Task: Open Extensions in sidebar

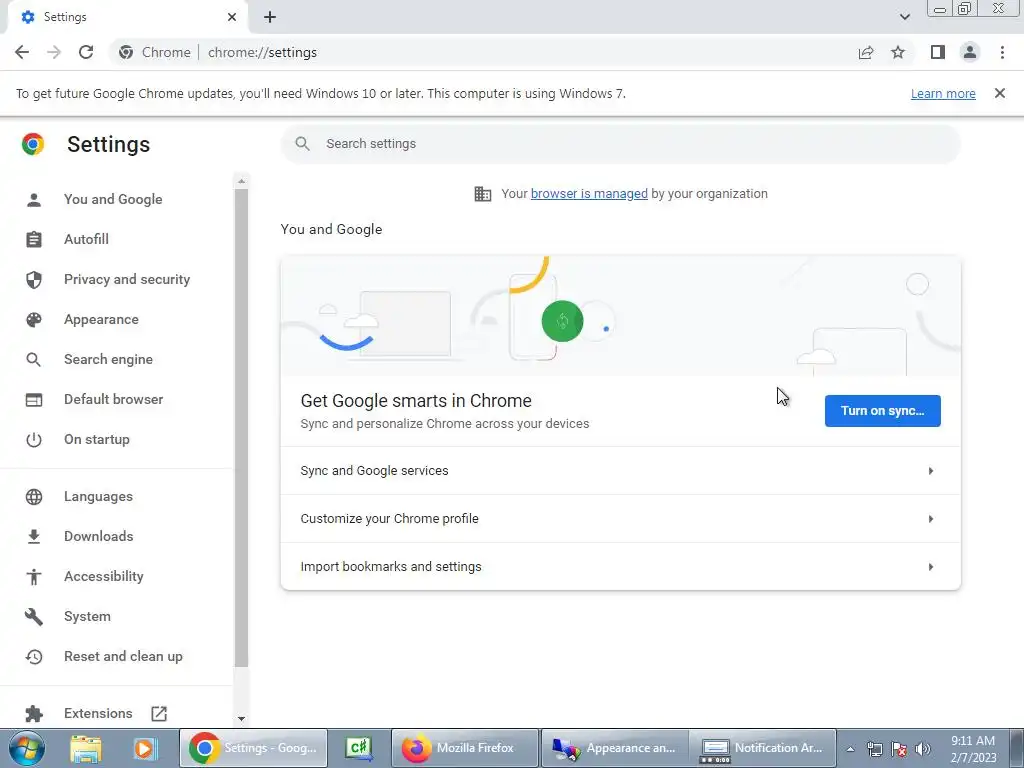Action: tap(98, 713)
